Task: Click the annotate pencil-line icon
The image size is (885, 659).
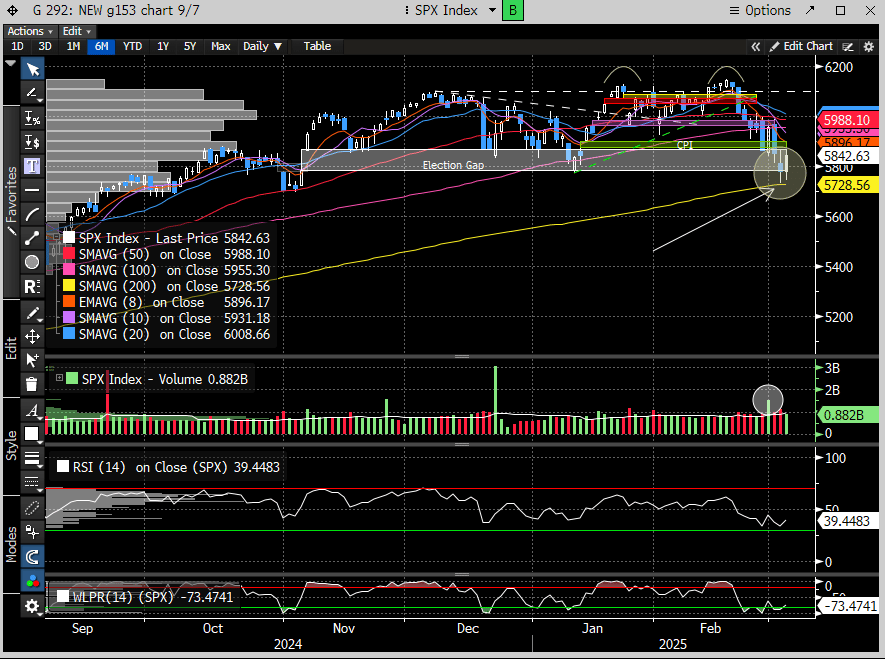Action: coord(848,47)
